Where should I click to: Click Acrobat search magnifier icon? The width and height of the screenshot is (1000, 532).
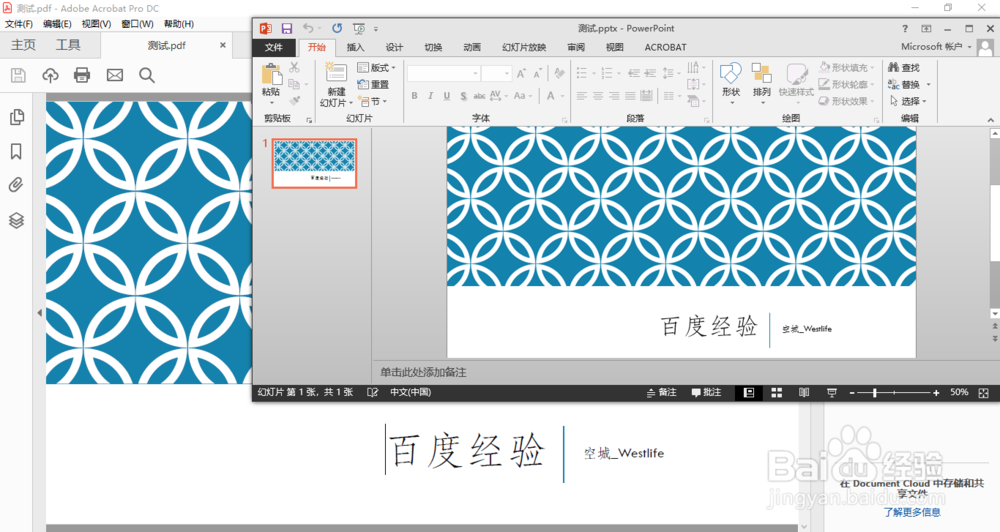[147, 75]
